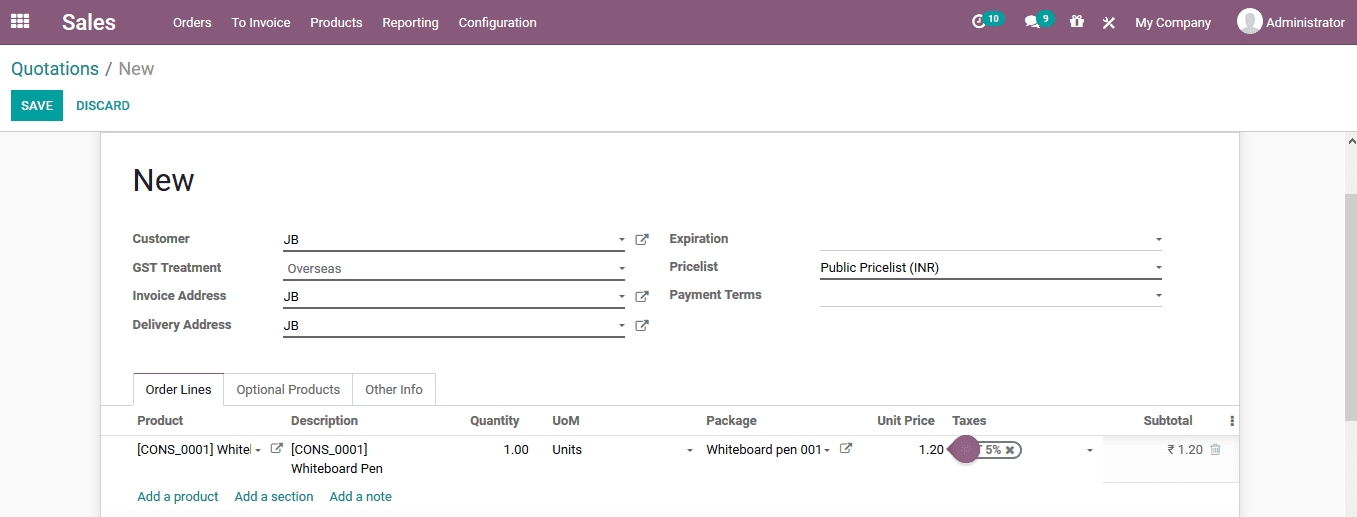Click Add a product link
The height and width of the screenshot is (517, 1357).
pos(177,497)
